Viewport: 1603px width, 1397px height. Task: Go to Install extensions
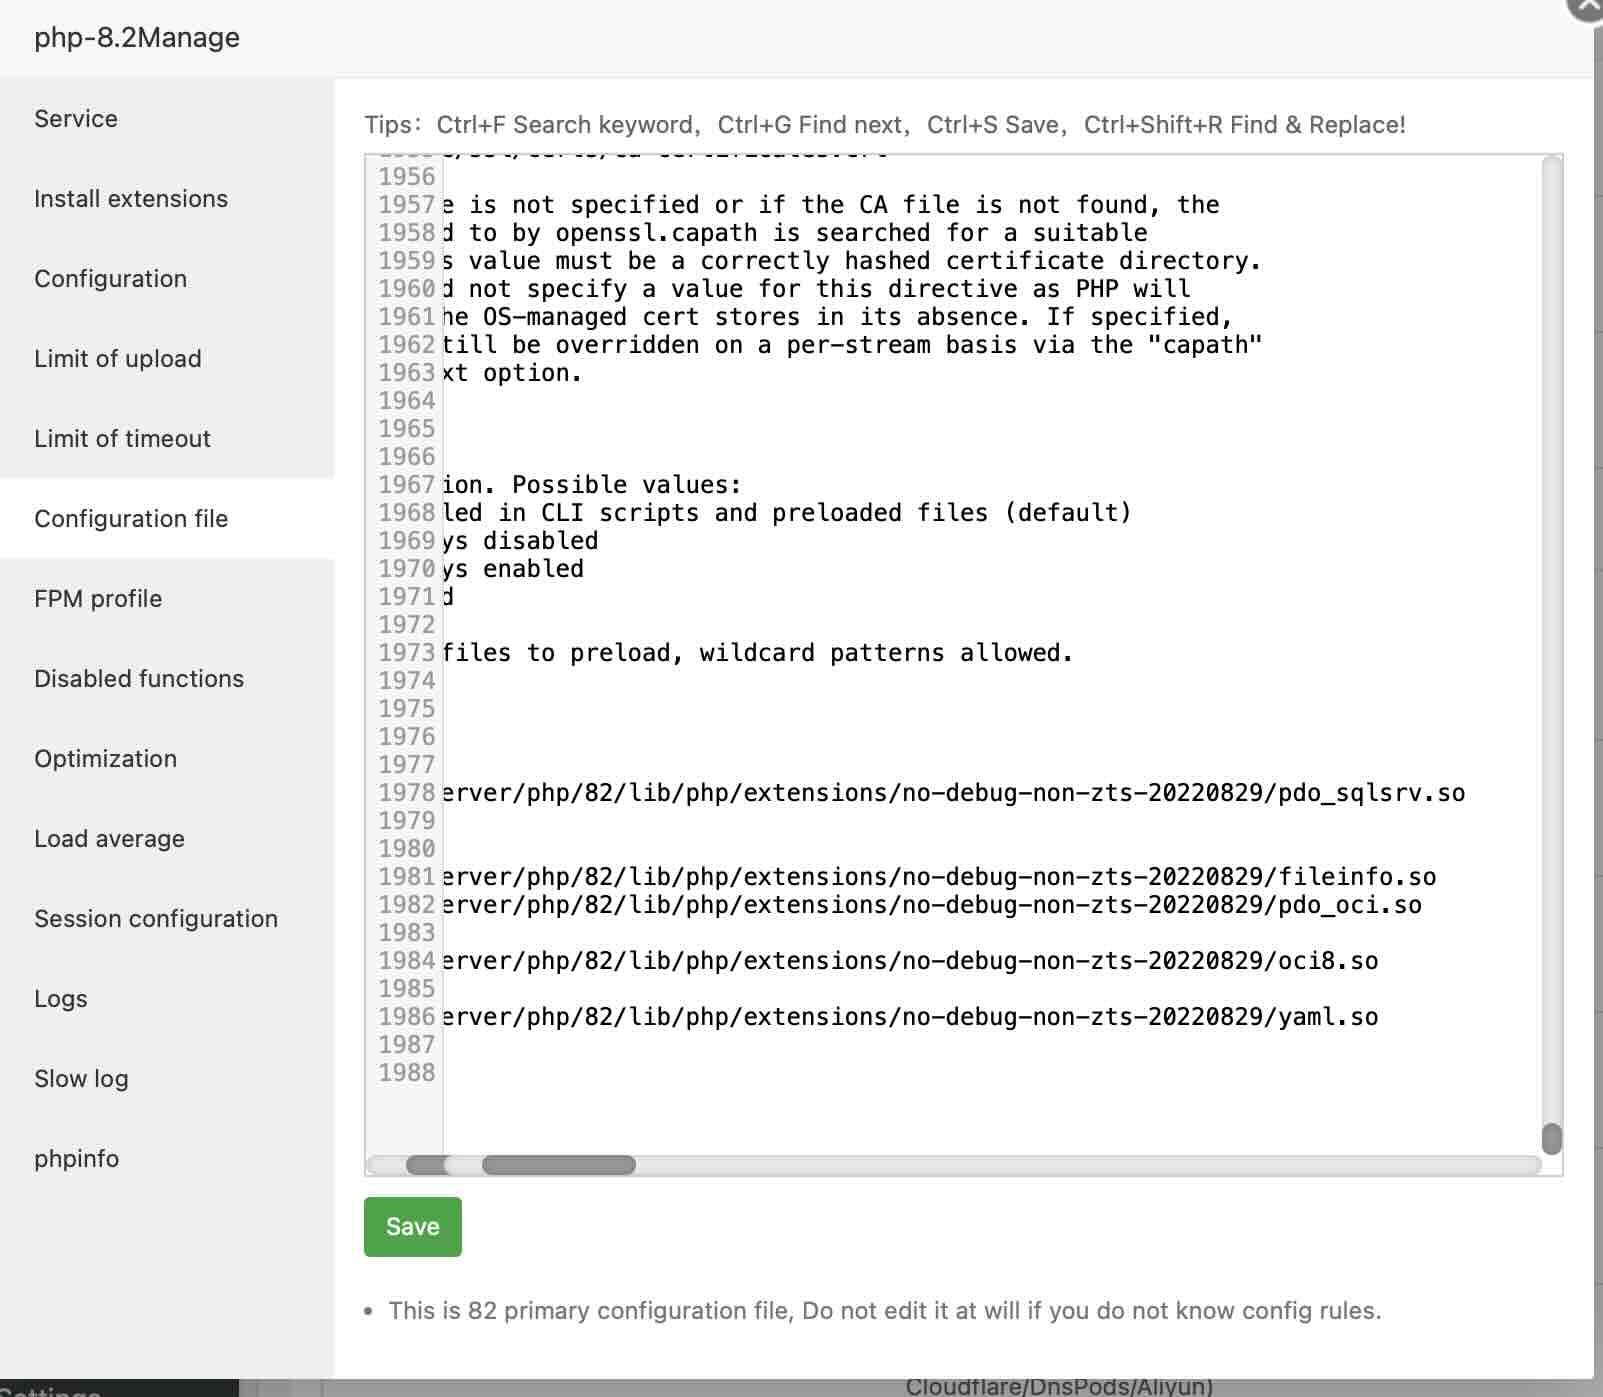pos(131,199)
